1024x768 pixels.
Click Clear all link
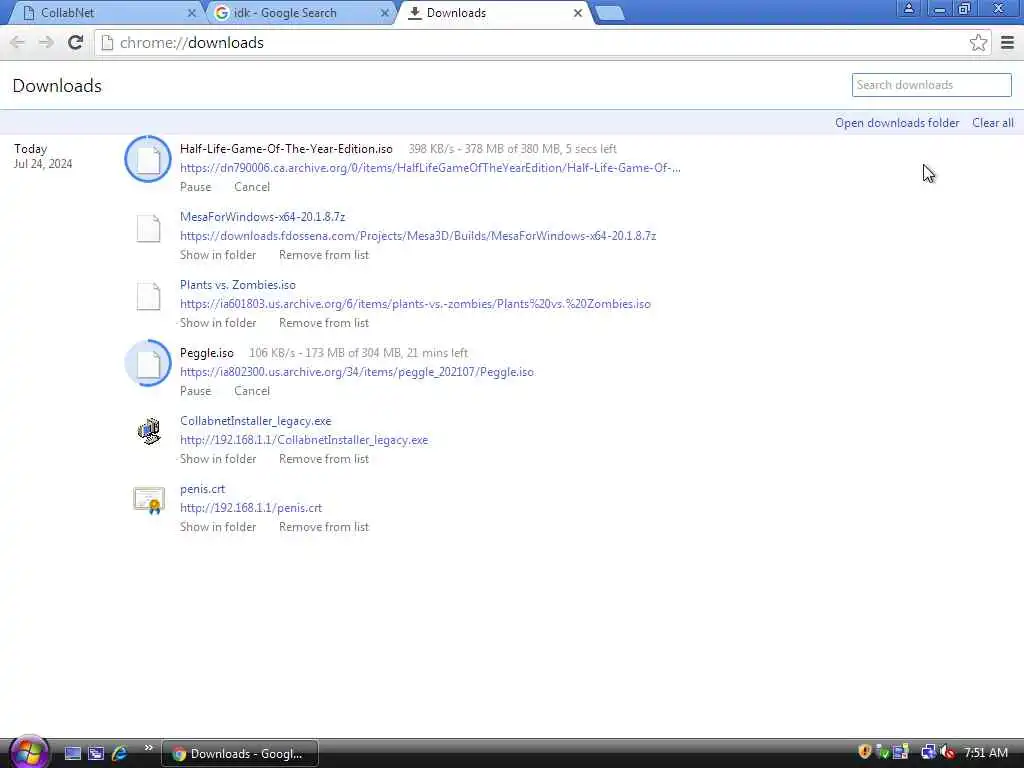(993, 123)
